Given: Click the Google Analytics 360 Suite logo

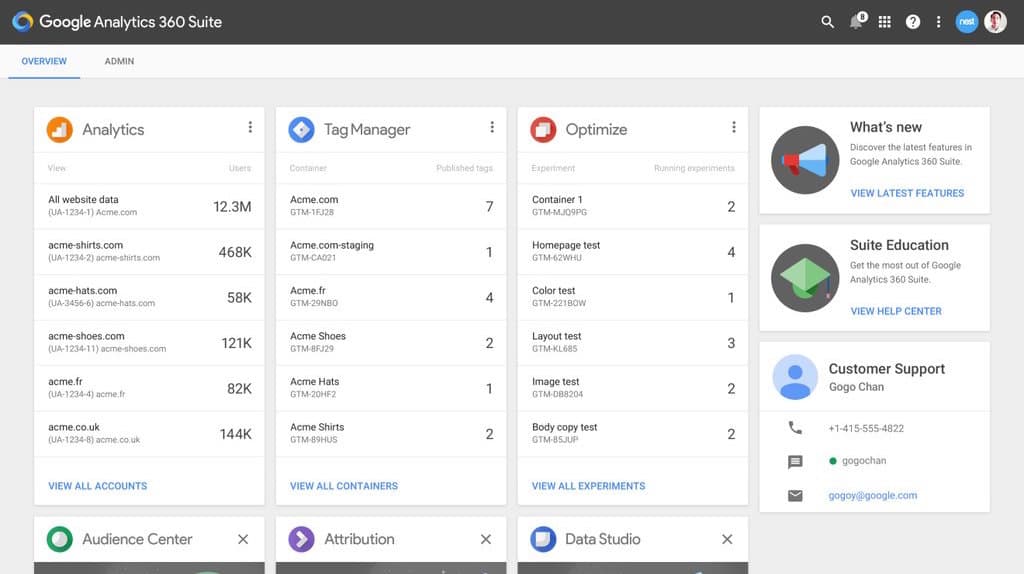Looking at the screenshot, I should (22, 22).
